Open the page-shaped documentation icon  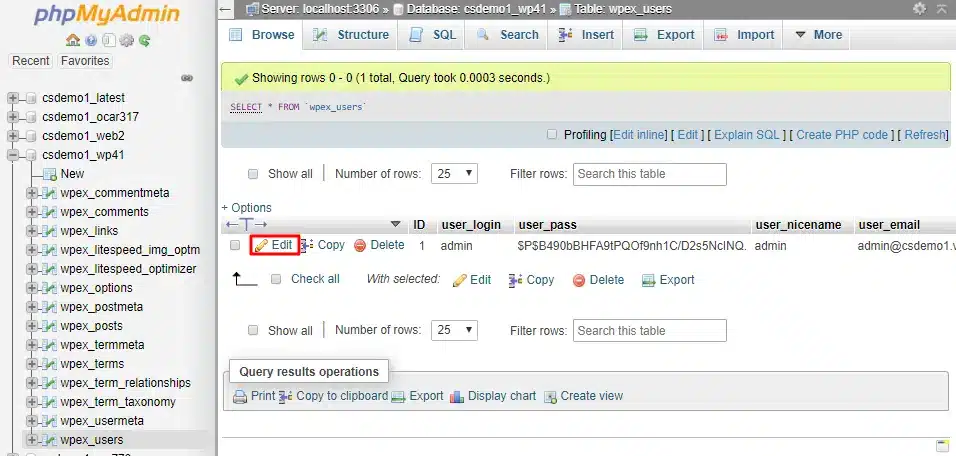(x=109, y=41)
